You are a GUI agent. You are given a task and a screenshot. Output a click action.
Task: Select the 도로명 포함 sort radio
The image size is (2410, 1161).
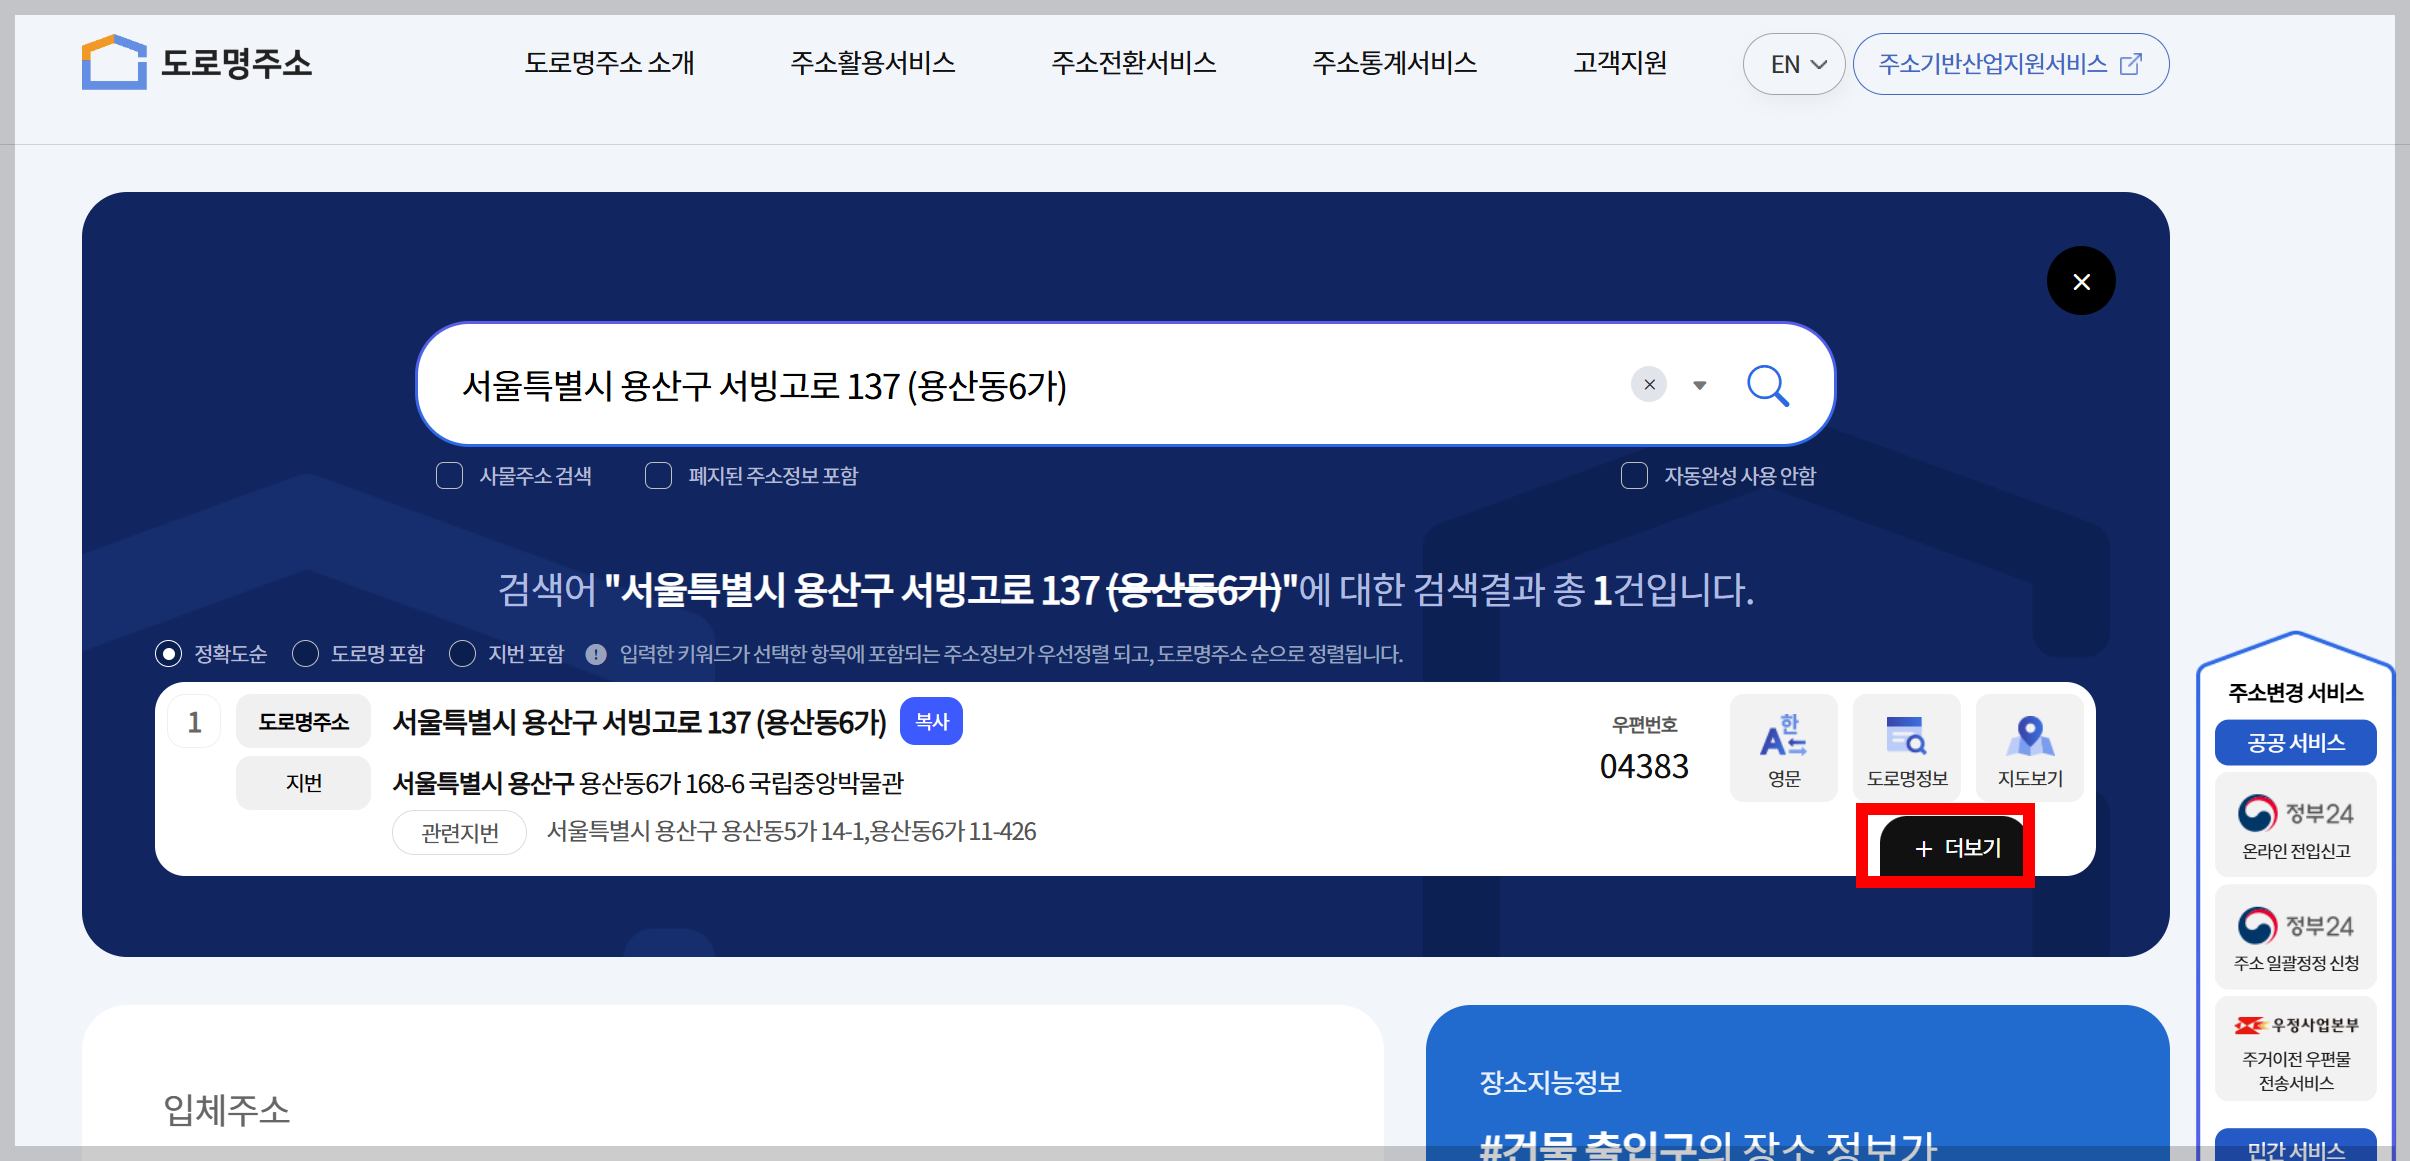[x=306, y=654]
